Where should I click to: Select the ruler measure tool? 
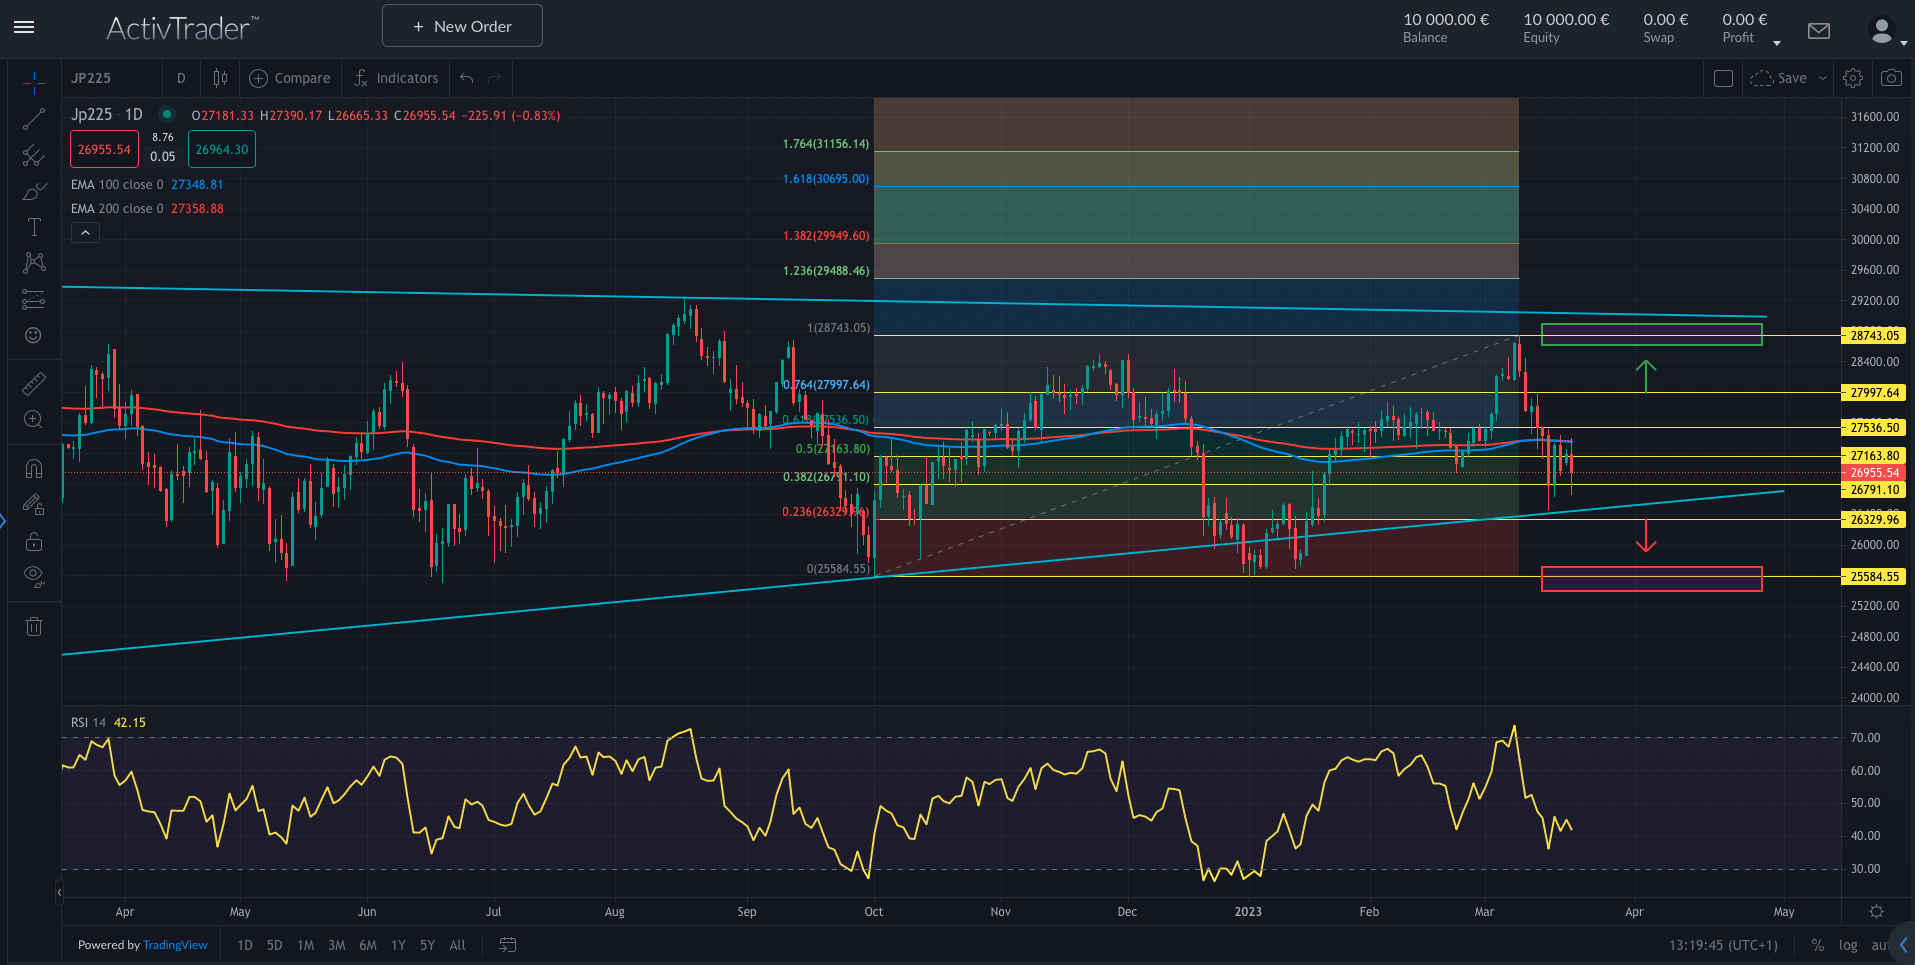[x=33, y=383]
